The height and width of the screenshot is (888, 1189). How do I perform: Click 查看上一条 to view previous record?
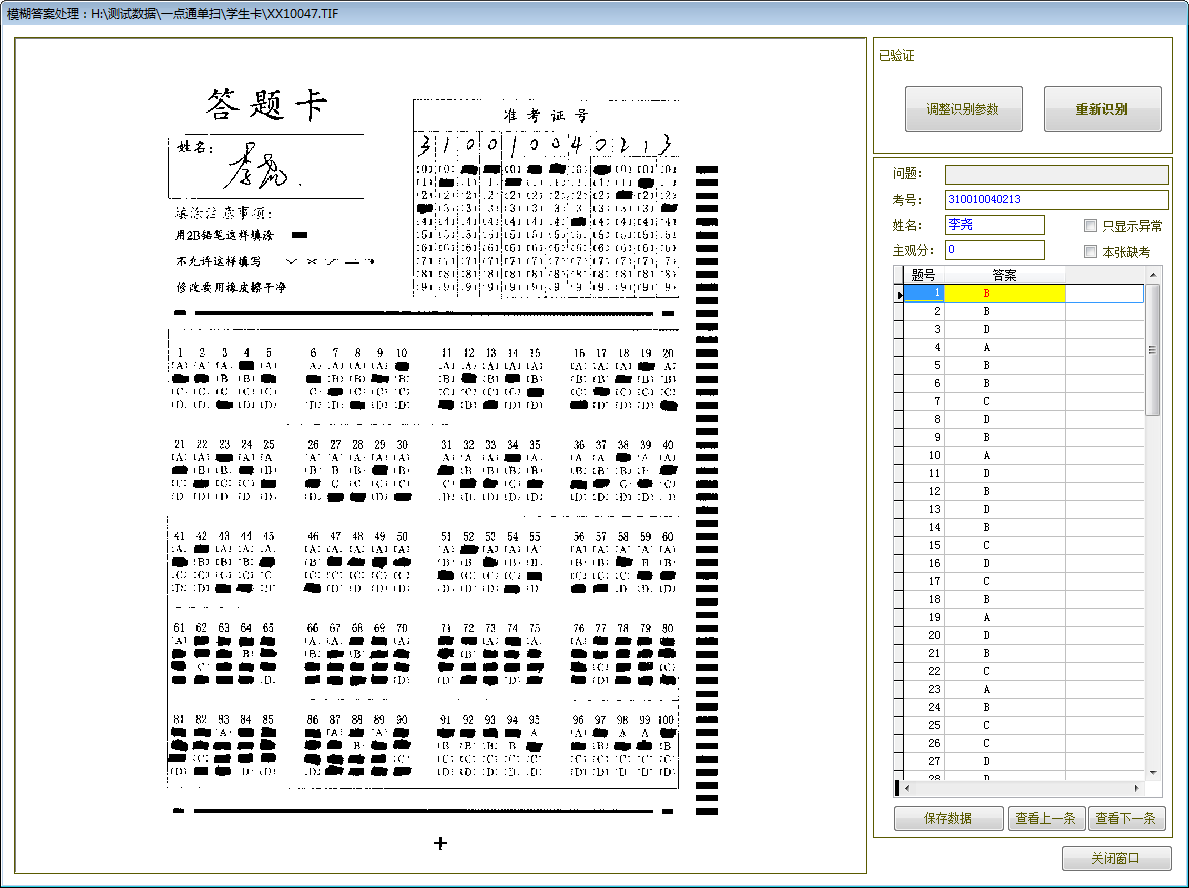(1046, 818)
